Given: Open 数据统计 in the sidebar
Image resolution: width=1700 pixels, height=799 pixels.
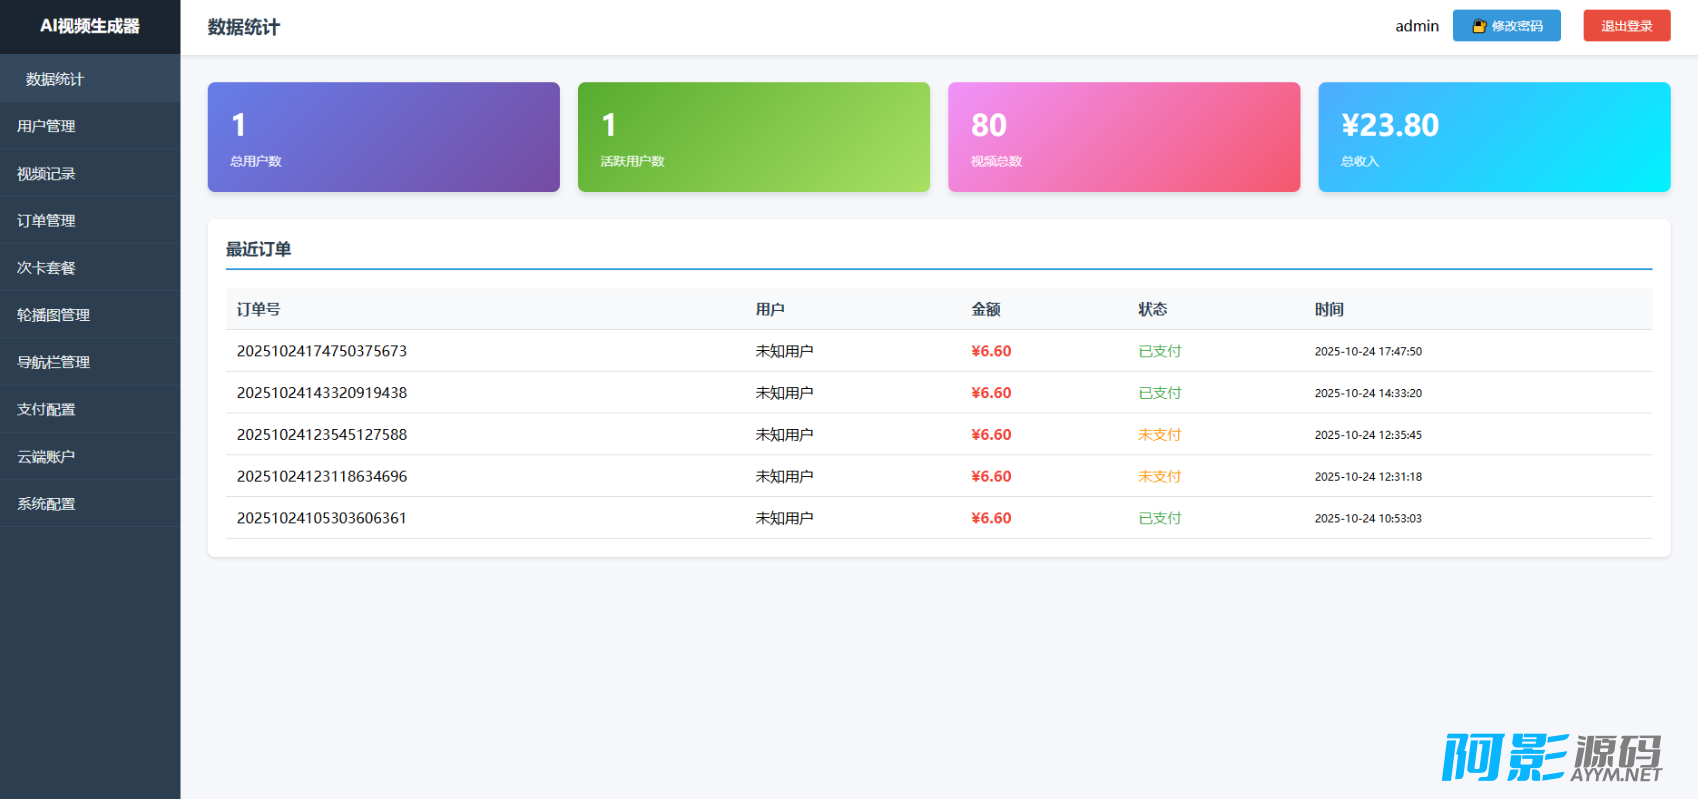Looking at the screenshot, I should [x=55, y=79].
